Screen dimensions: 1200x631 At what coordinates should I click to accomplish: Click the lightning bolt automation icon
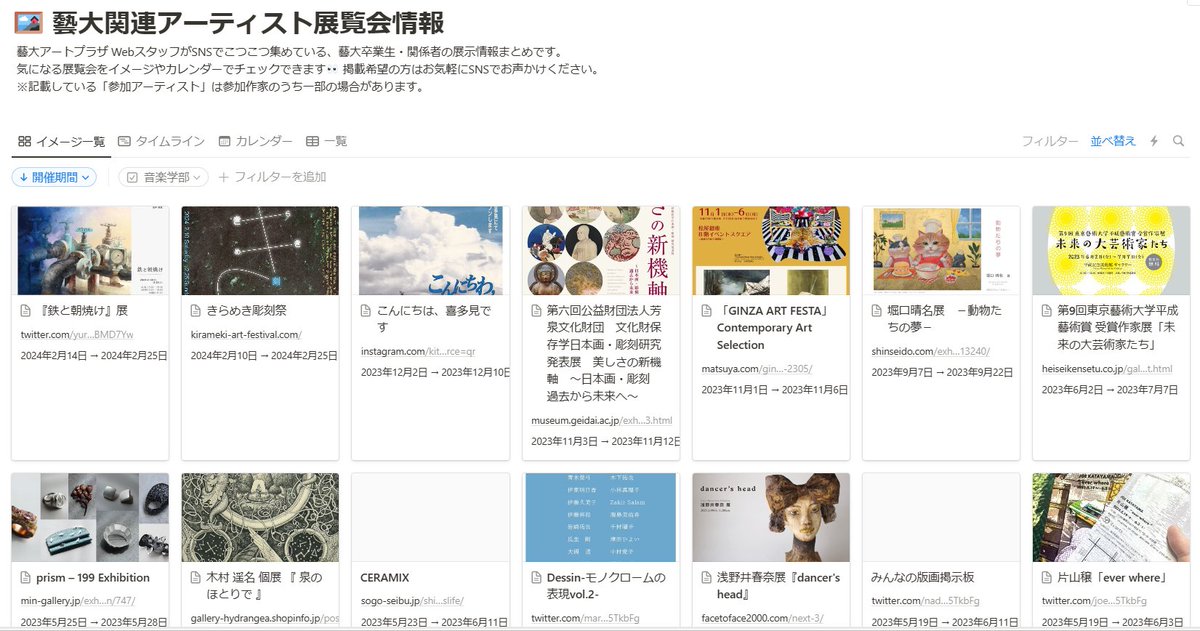1154,141
